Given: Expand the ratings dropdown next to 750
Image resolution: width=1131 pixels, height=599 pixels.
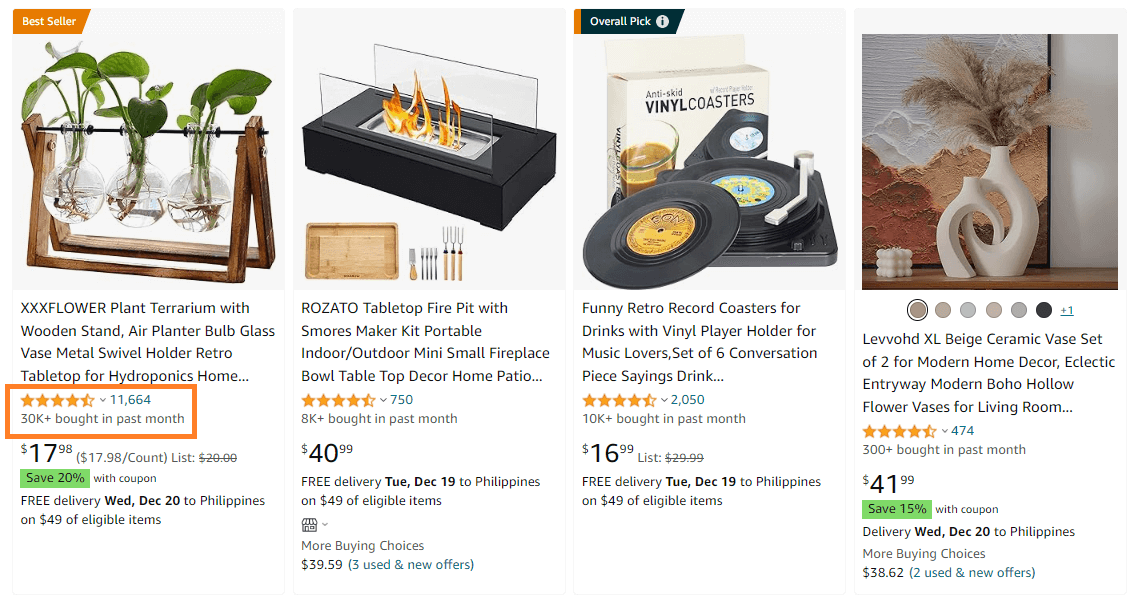Looking at the screenshot, I should 385,399.
